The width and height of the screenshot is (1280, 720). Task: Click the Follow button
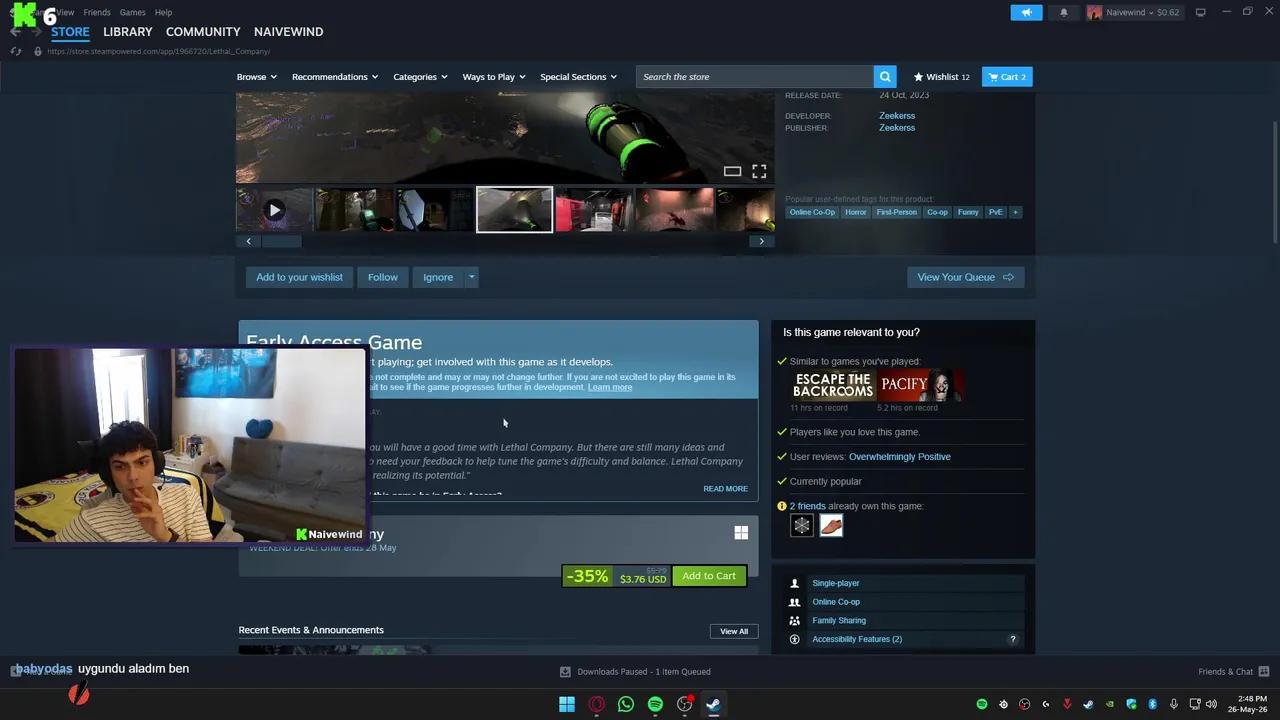tap(382, 277)
